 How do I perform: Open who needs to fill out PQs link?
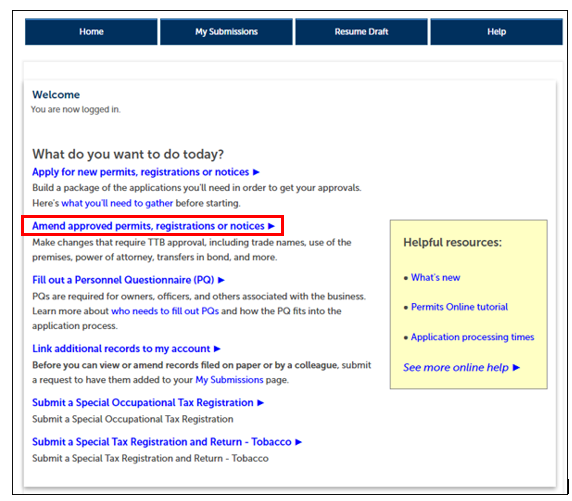click(x=165, y=311)
